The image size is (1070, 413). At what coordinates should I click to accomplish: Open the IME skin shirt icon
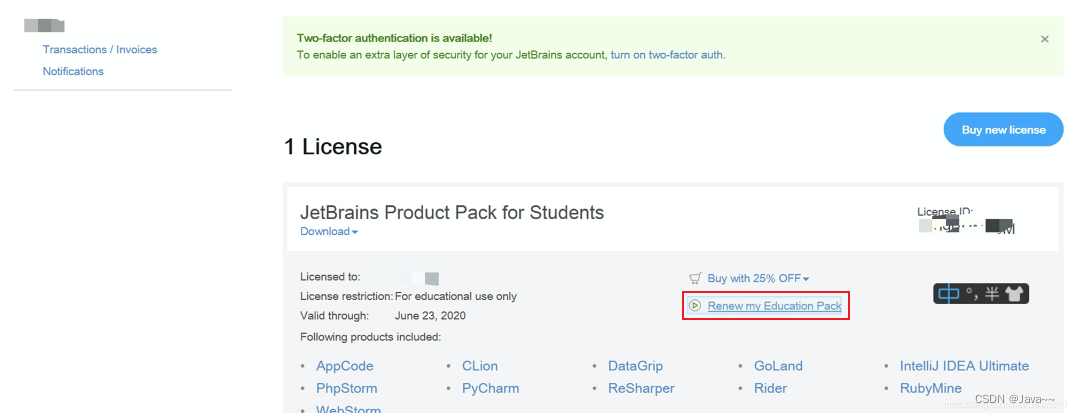pyautogui.click(x=1015, y=294)
